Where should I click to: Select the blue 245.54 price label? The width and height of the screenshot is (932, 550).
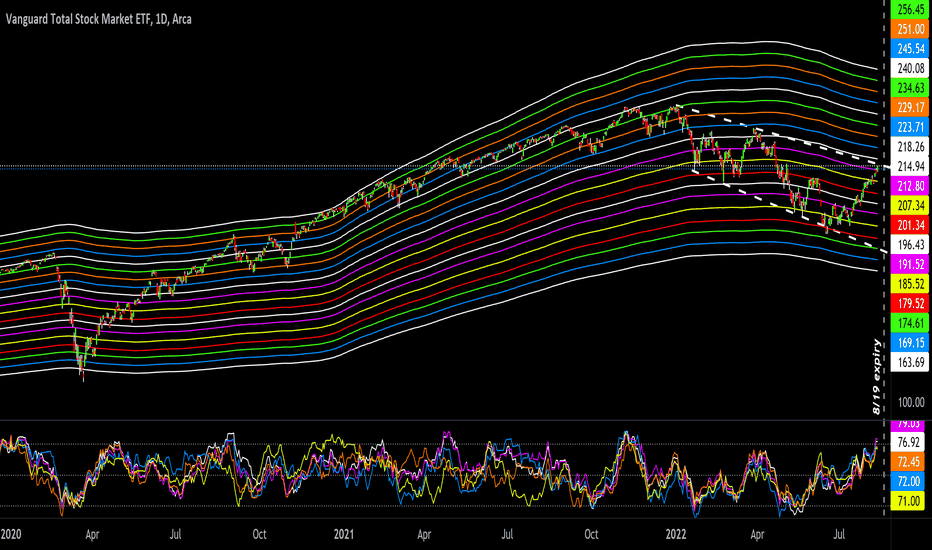911,49
